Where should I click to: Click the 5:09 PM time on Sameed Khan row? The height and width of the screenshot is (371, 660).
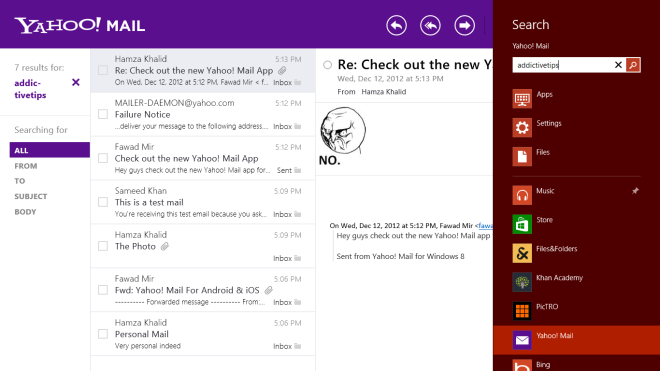287,191
